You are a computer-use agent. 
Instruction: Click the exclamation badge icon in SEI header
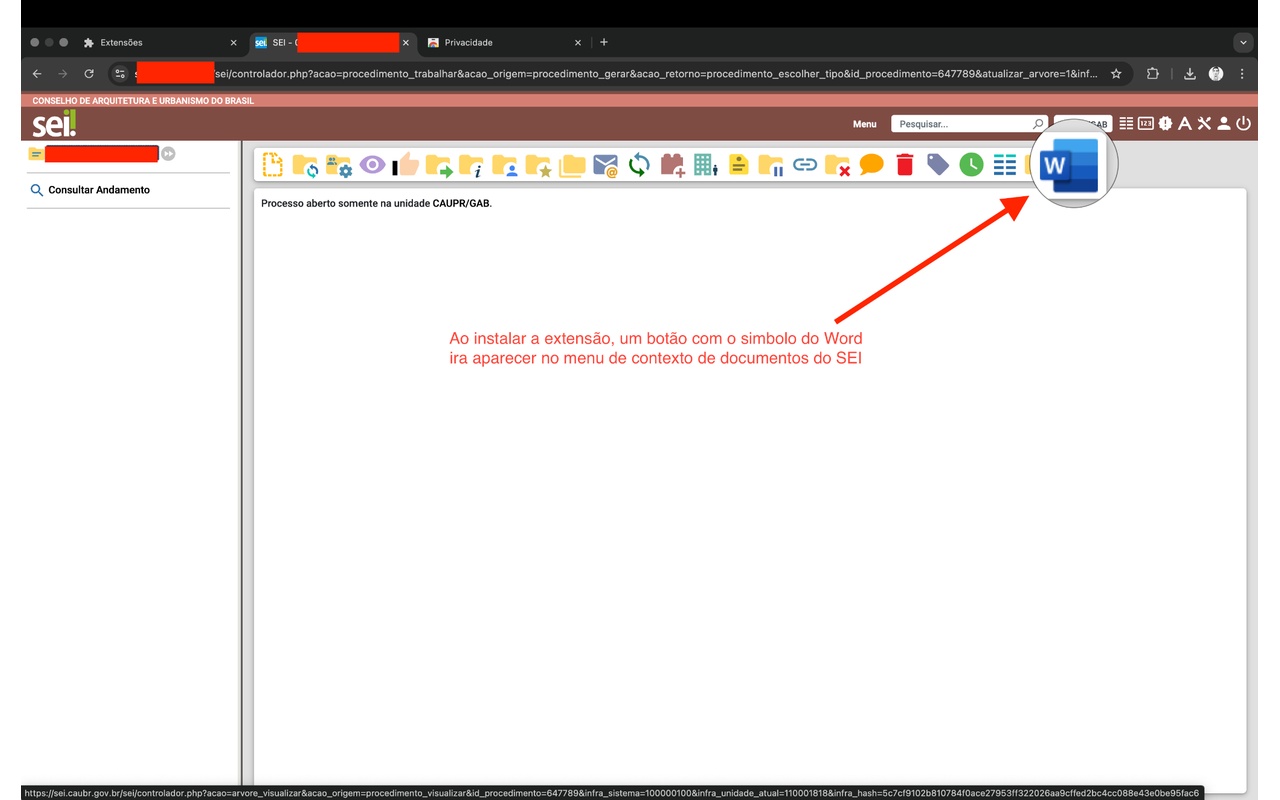1165,124
